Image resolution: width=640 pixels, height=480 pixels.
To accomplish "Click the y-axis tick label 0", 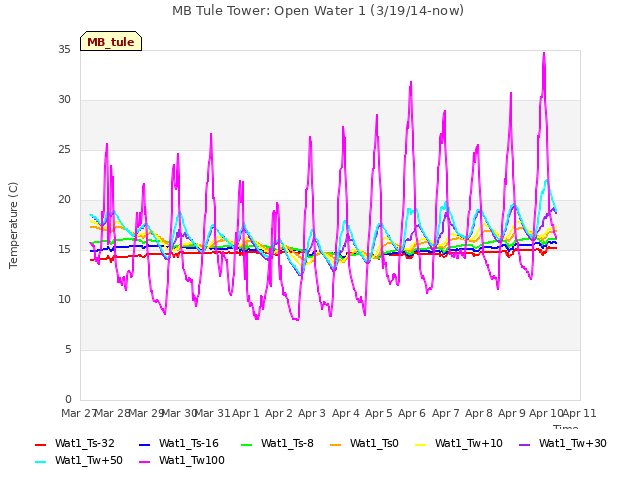I will point(68,400).
